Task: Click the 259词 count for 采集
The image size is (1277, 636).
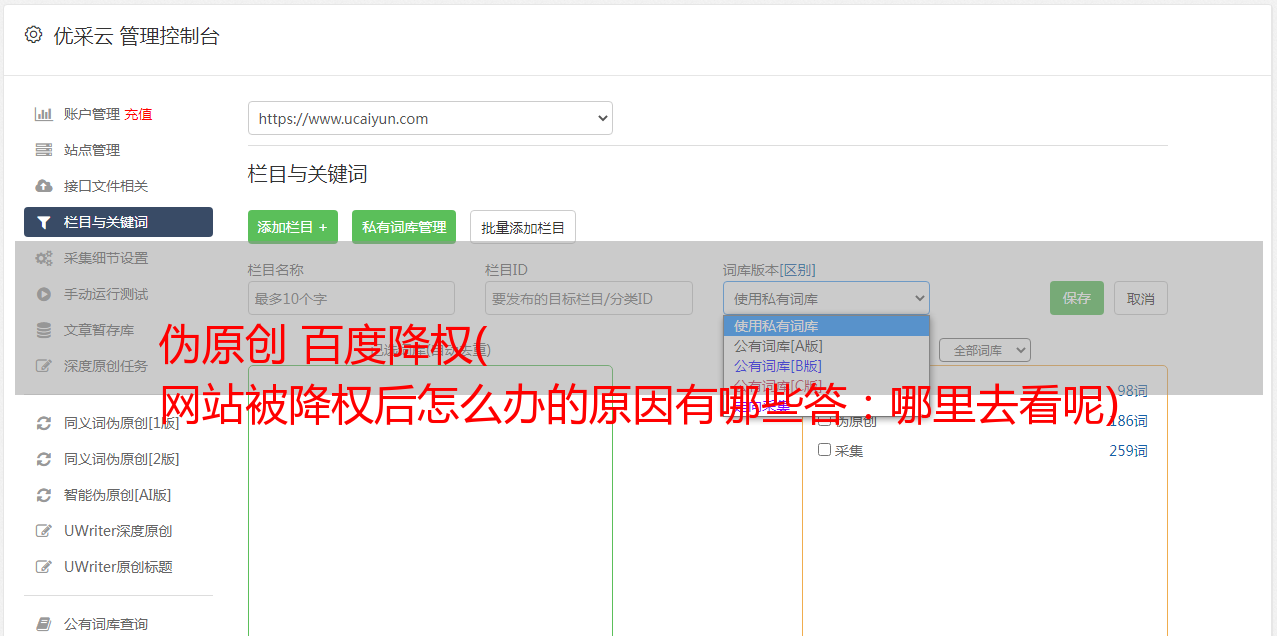Action: [x=1128, y=451]
